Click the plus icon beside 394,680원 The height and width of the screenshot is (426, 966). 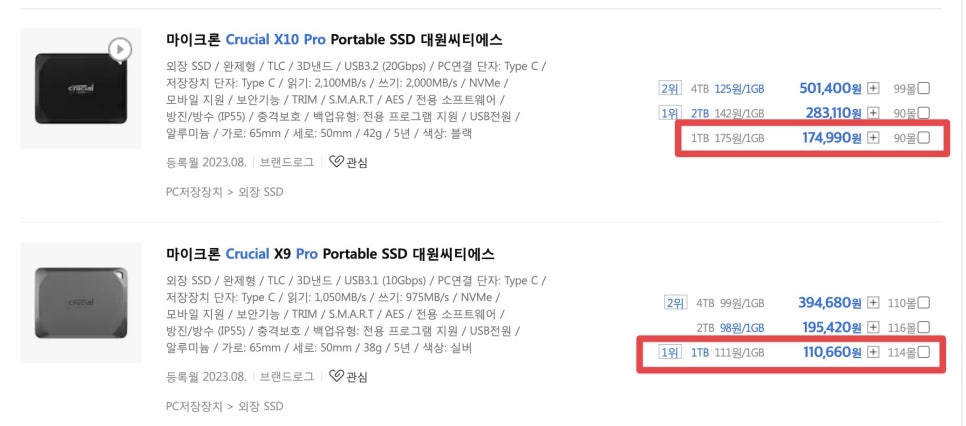coord(873,303)
